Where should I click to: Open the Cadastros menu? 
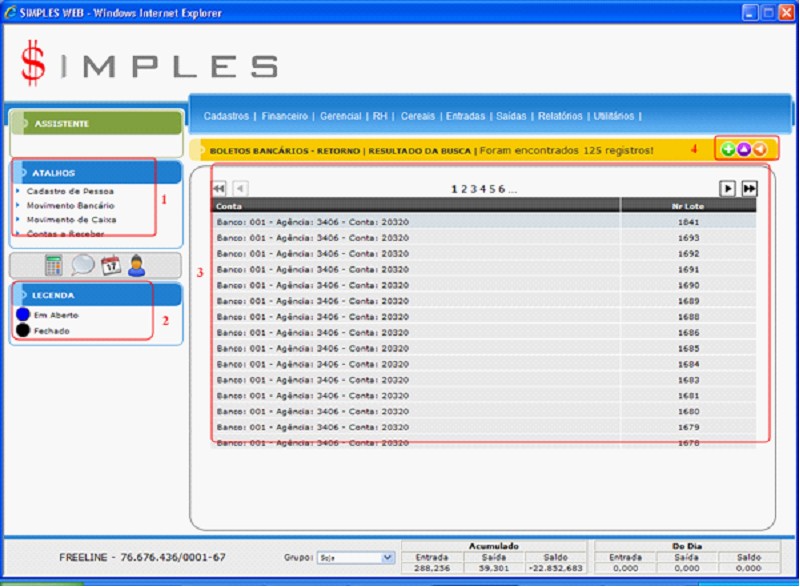click(226, 116)
